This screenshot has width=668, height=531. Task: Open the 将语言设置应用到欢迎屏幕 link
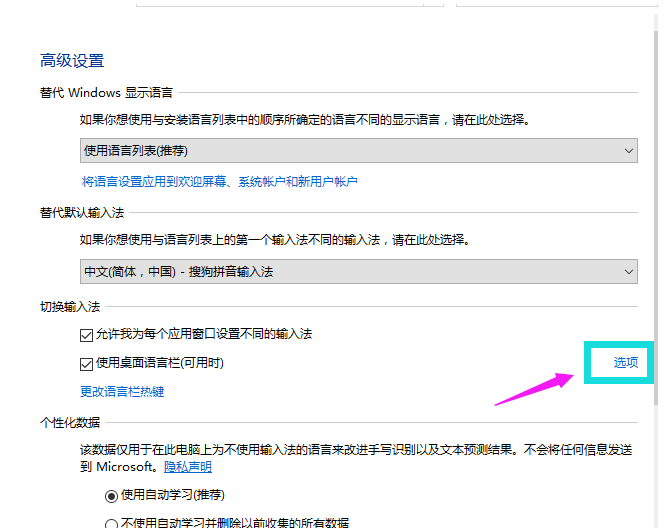[x=219, y=181]
